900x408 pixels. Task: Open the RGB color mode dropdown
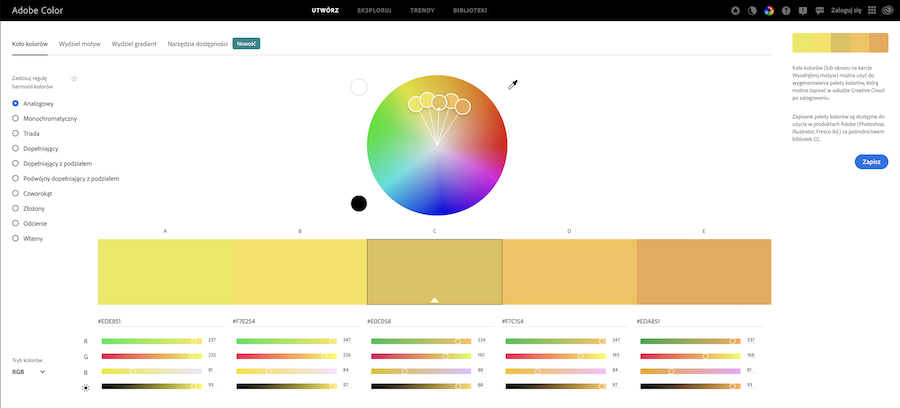tap(29, 372)
